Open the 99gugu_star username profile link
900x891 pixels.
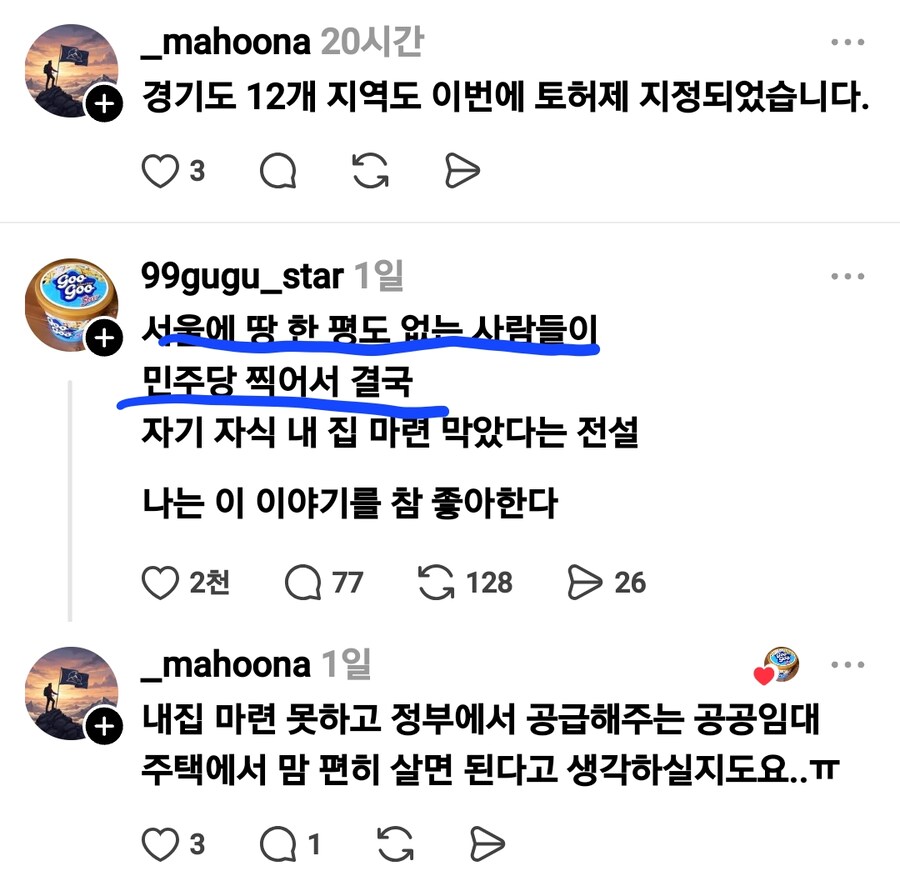[242, 277]
